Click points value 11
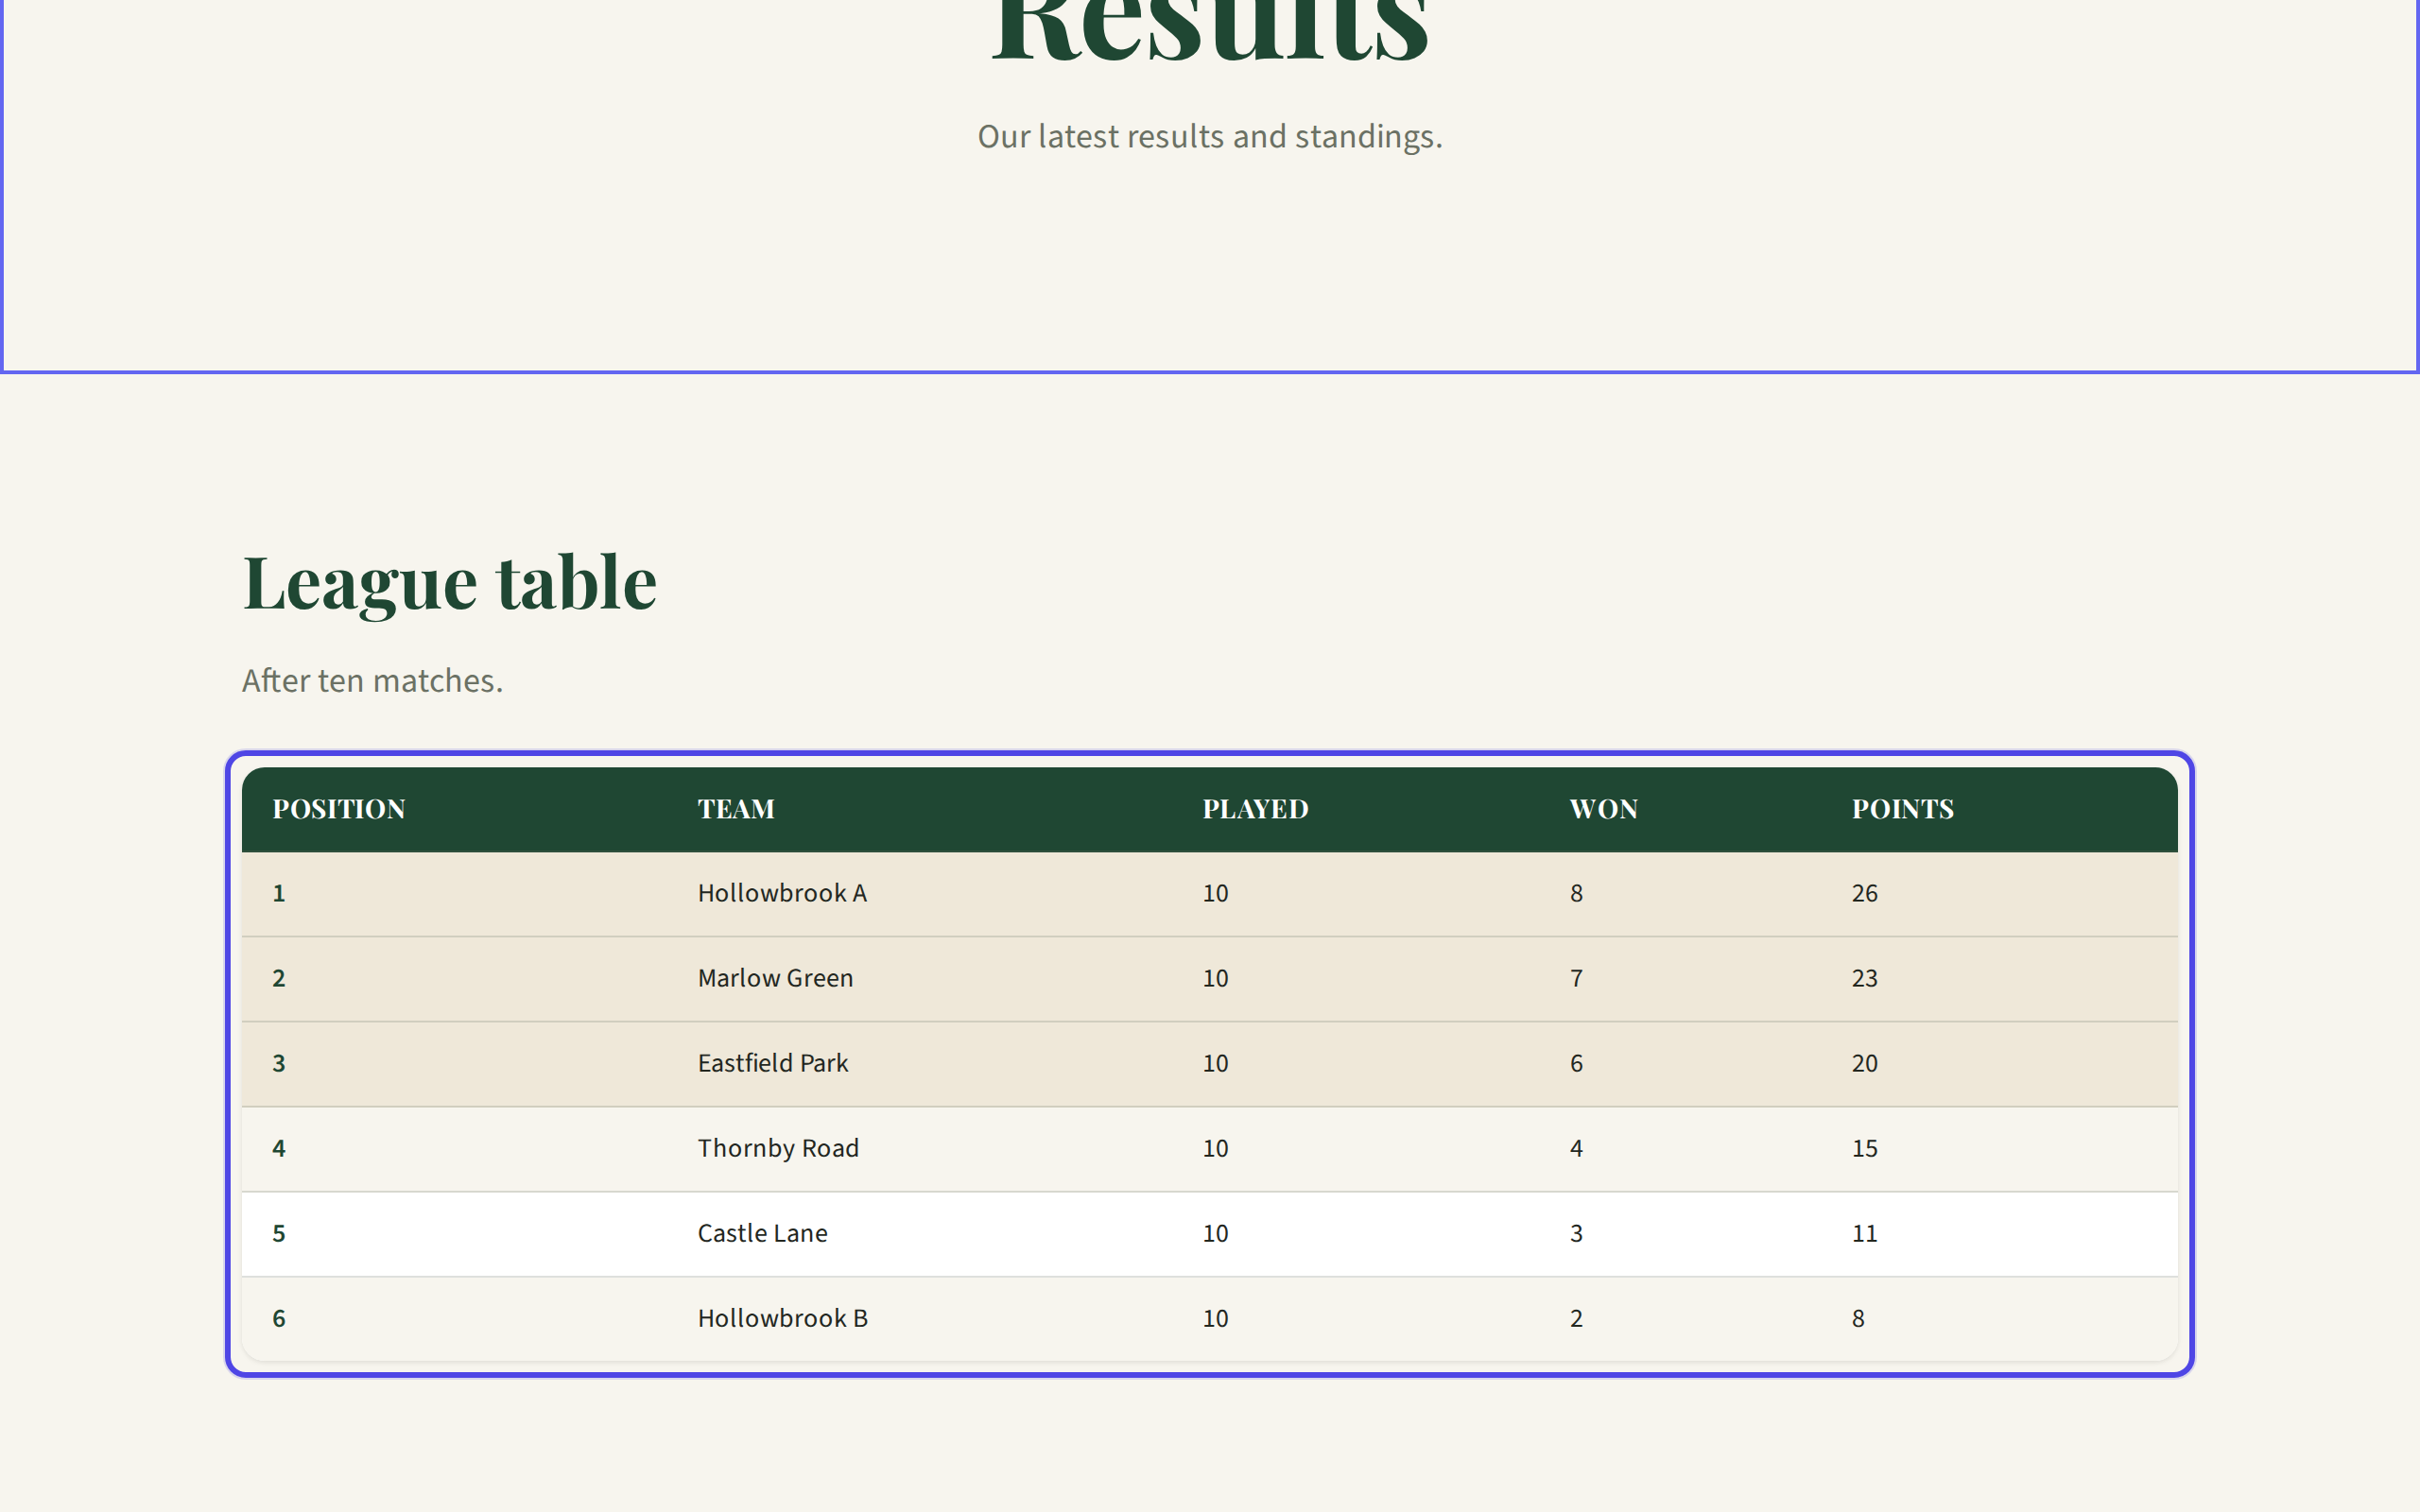Image resolution: width=2420 pixels, height=1512 pixels. click(1864, 1233)
